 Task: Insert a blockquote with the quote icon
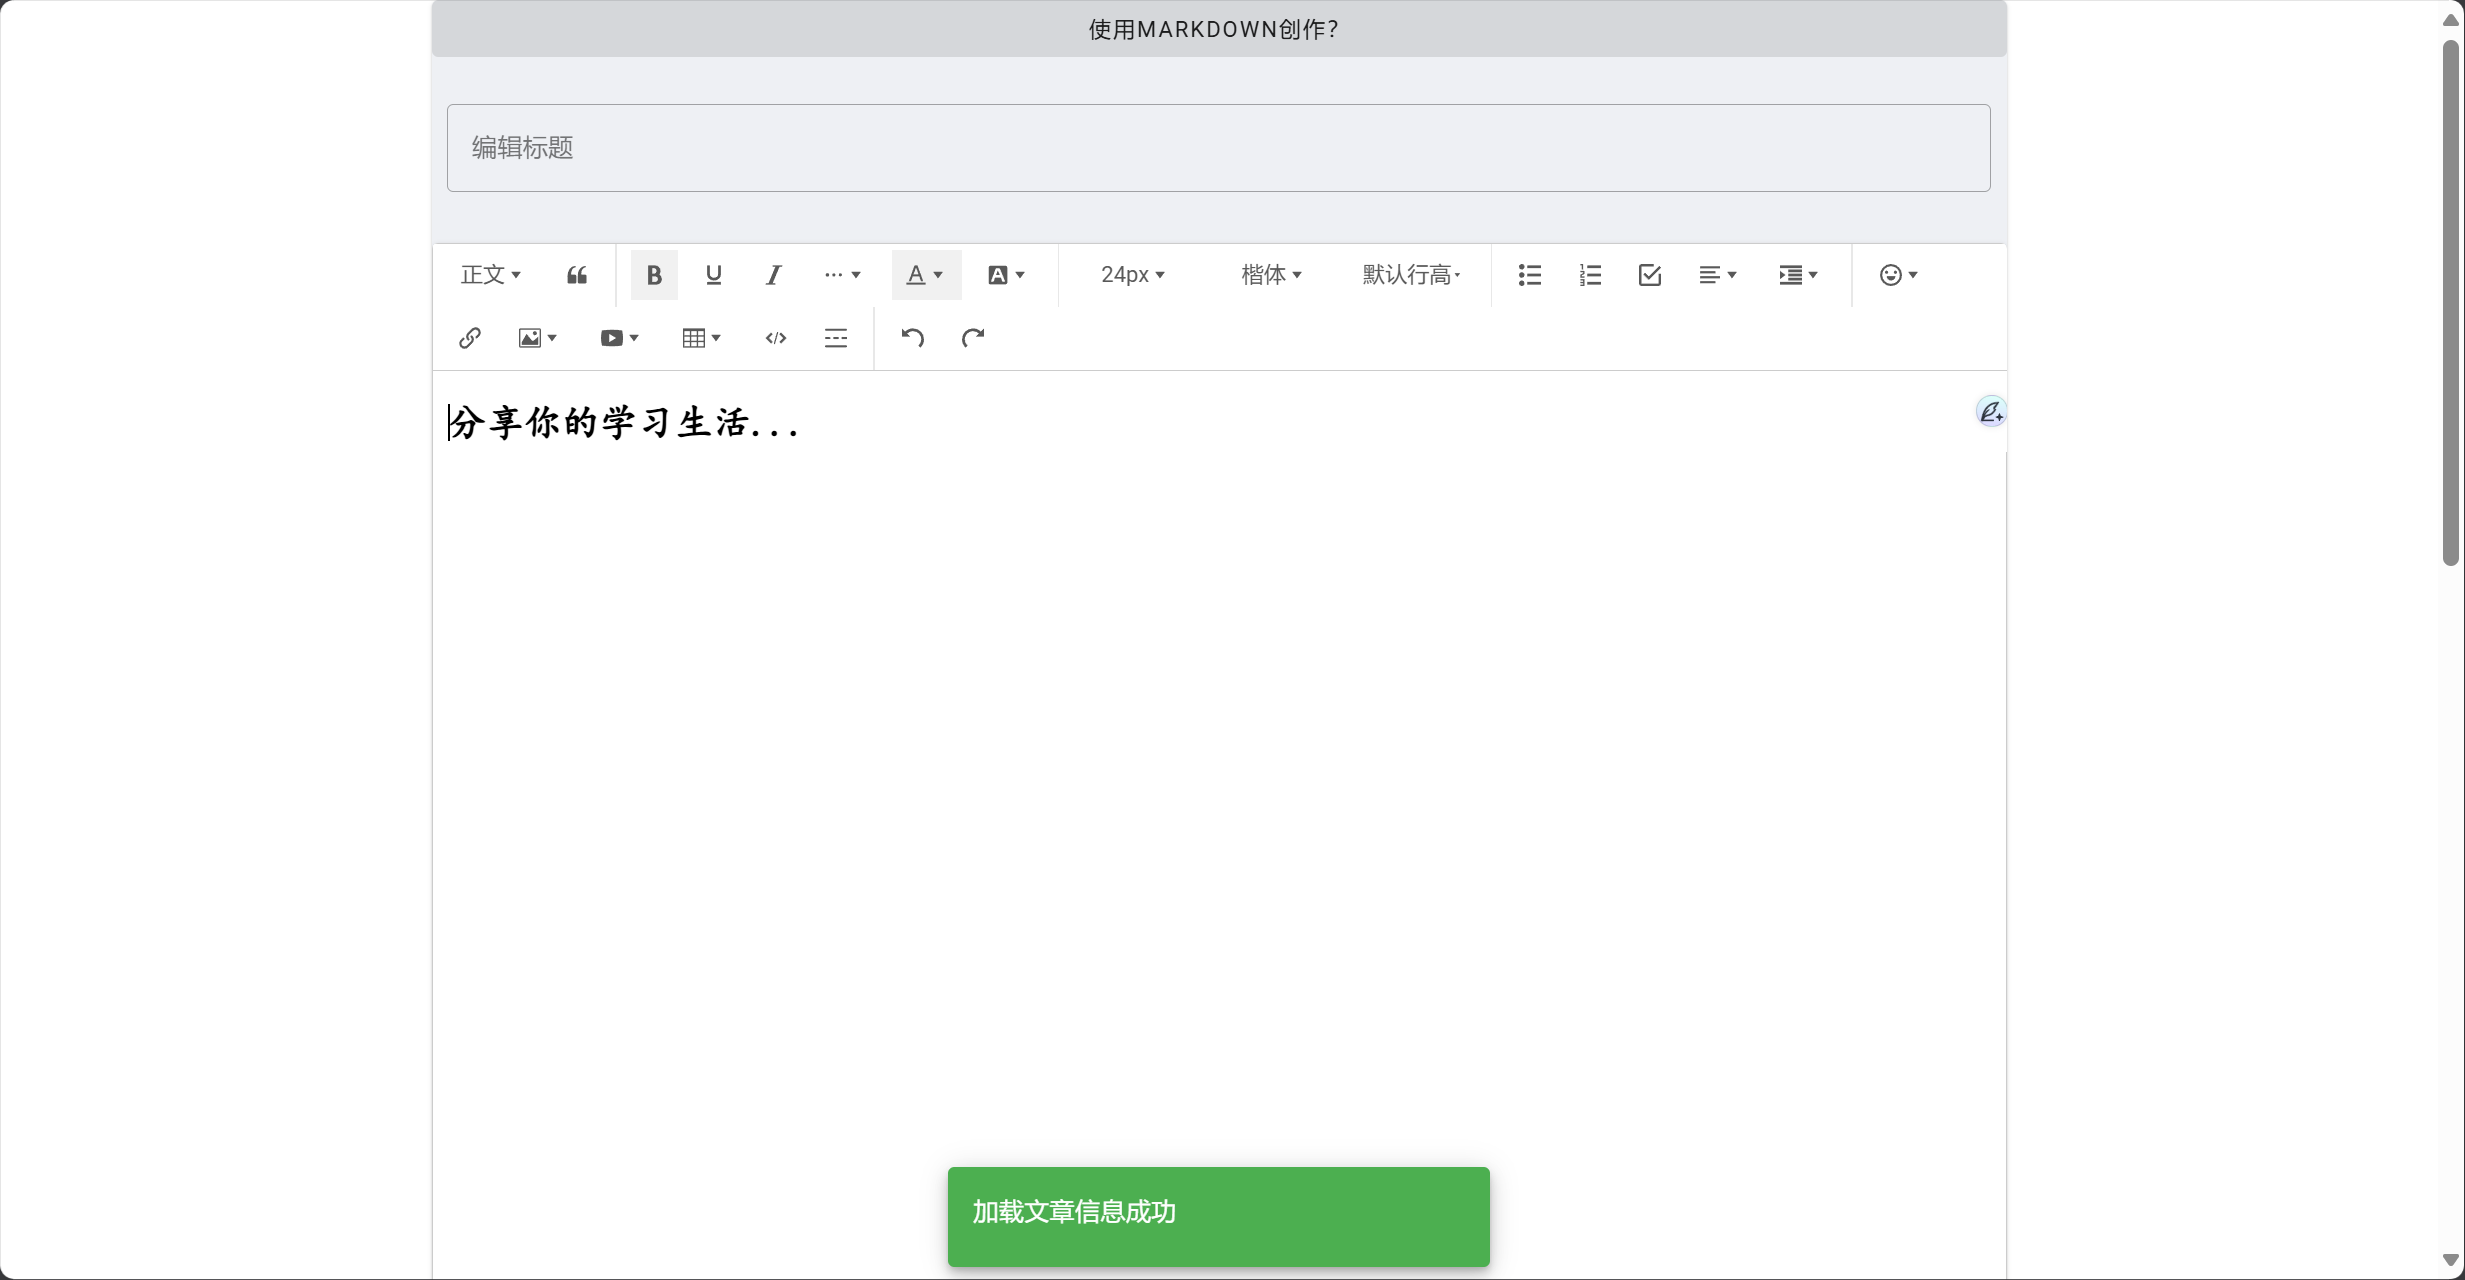pos(577,275)
